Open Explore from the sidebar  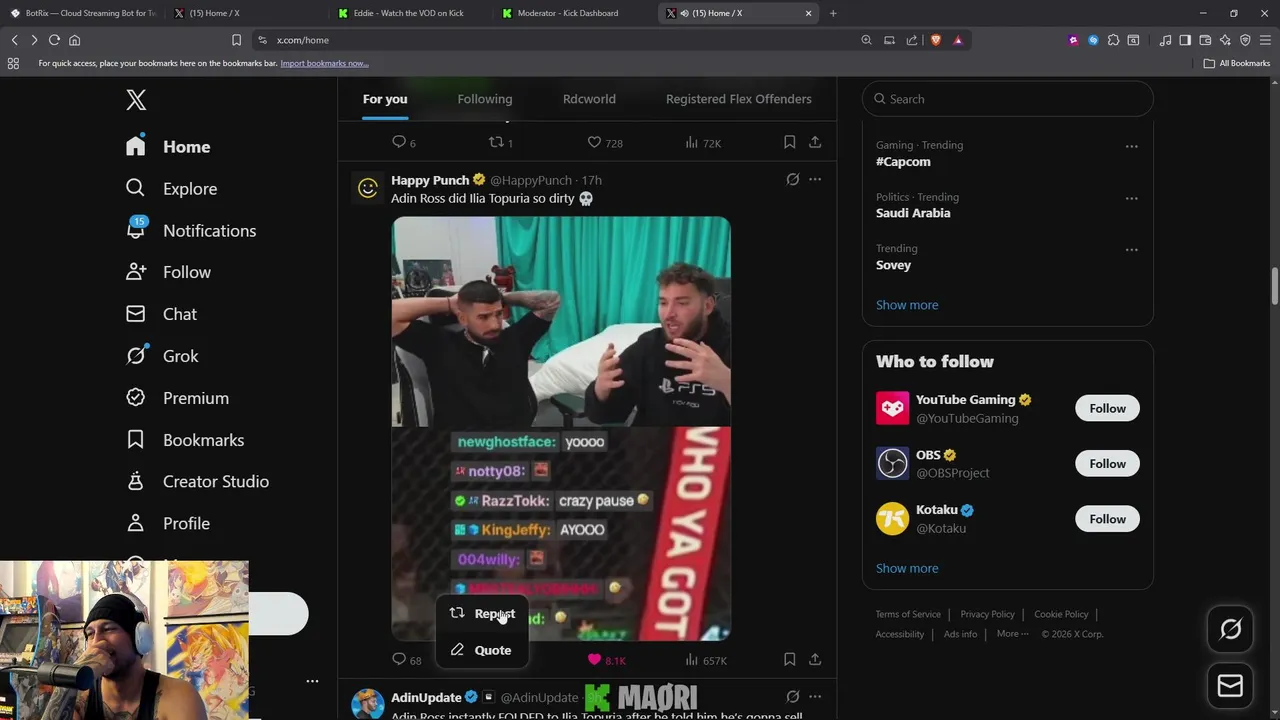(x=171, y=188)
